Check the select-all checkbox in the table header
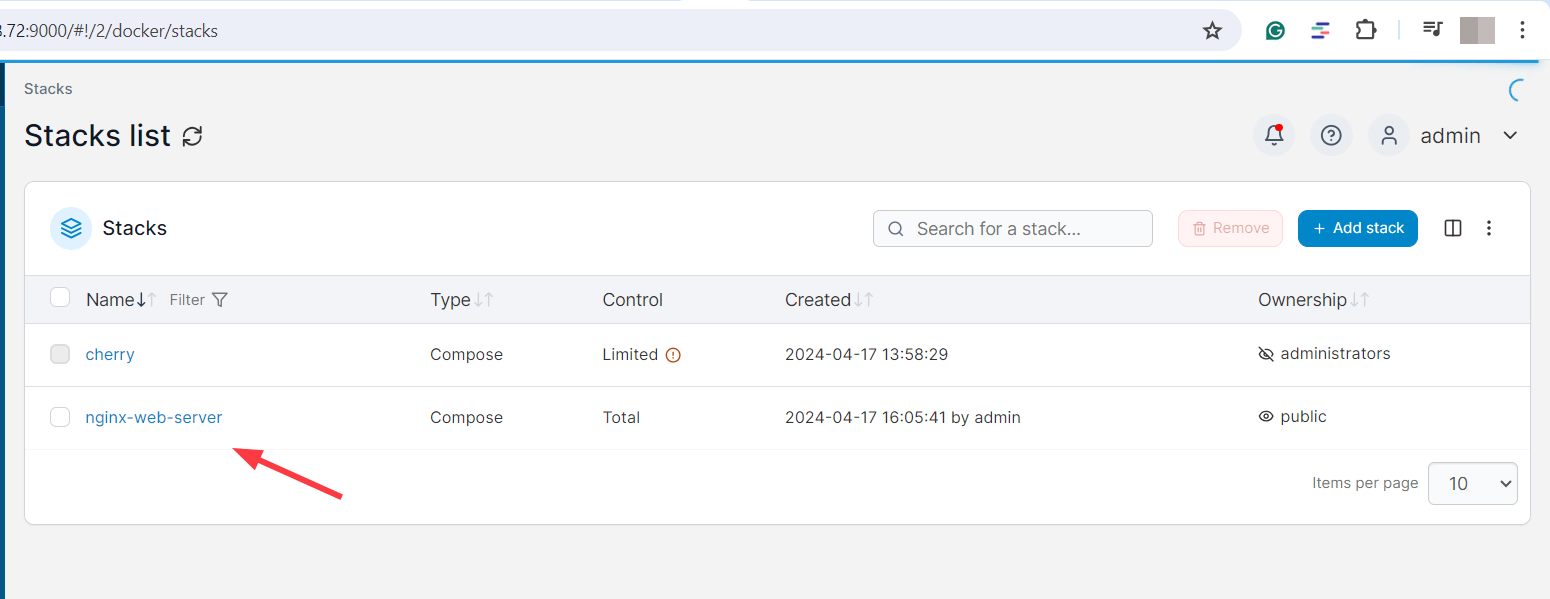 [x=60, y=297]
